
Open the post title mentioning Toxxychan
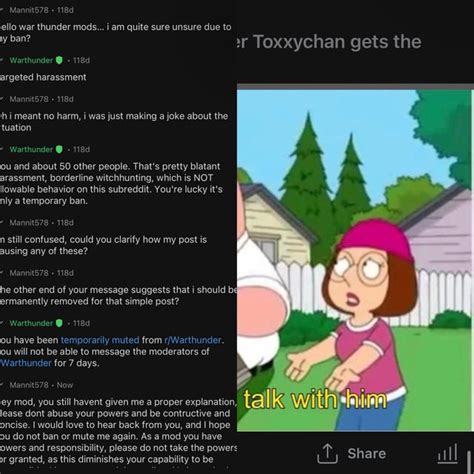pos(329,42)
